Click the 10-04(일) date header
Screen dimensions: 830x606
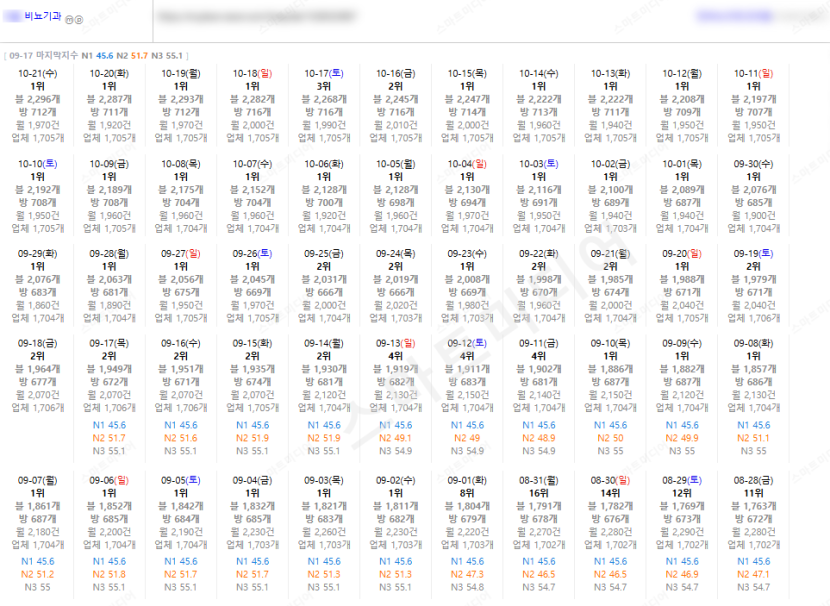coord(467,164)
